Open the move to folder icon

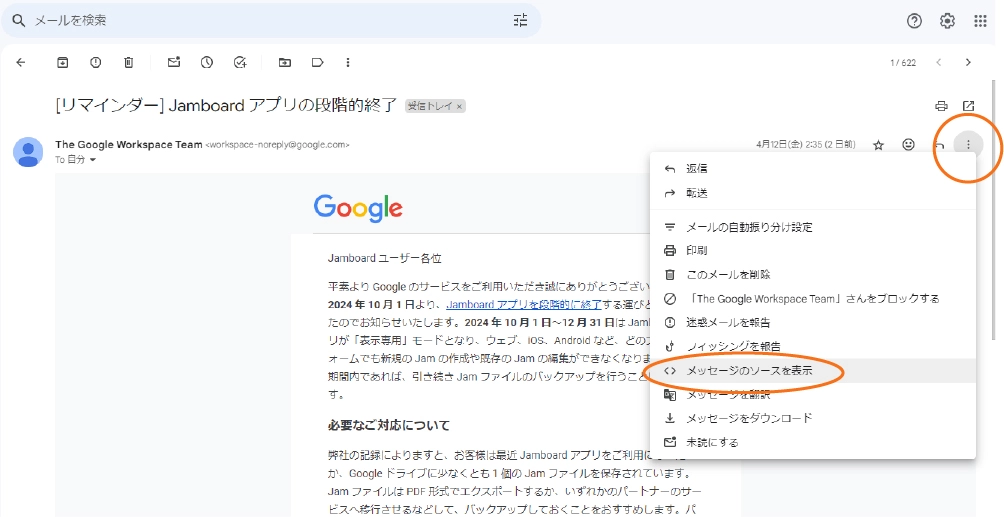pyautogui.click(x=285, y=62)
